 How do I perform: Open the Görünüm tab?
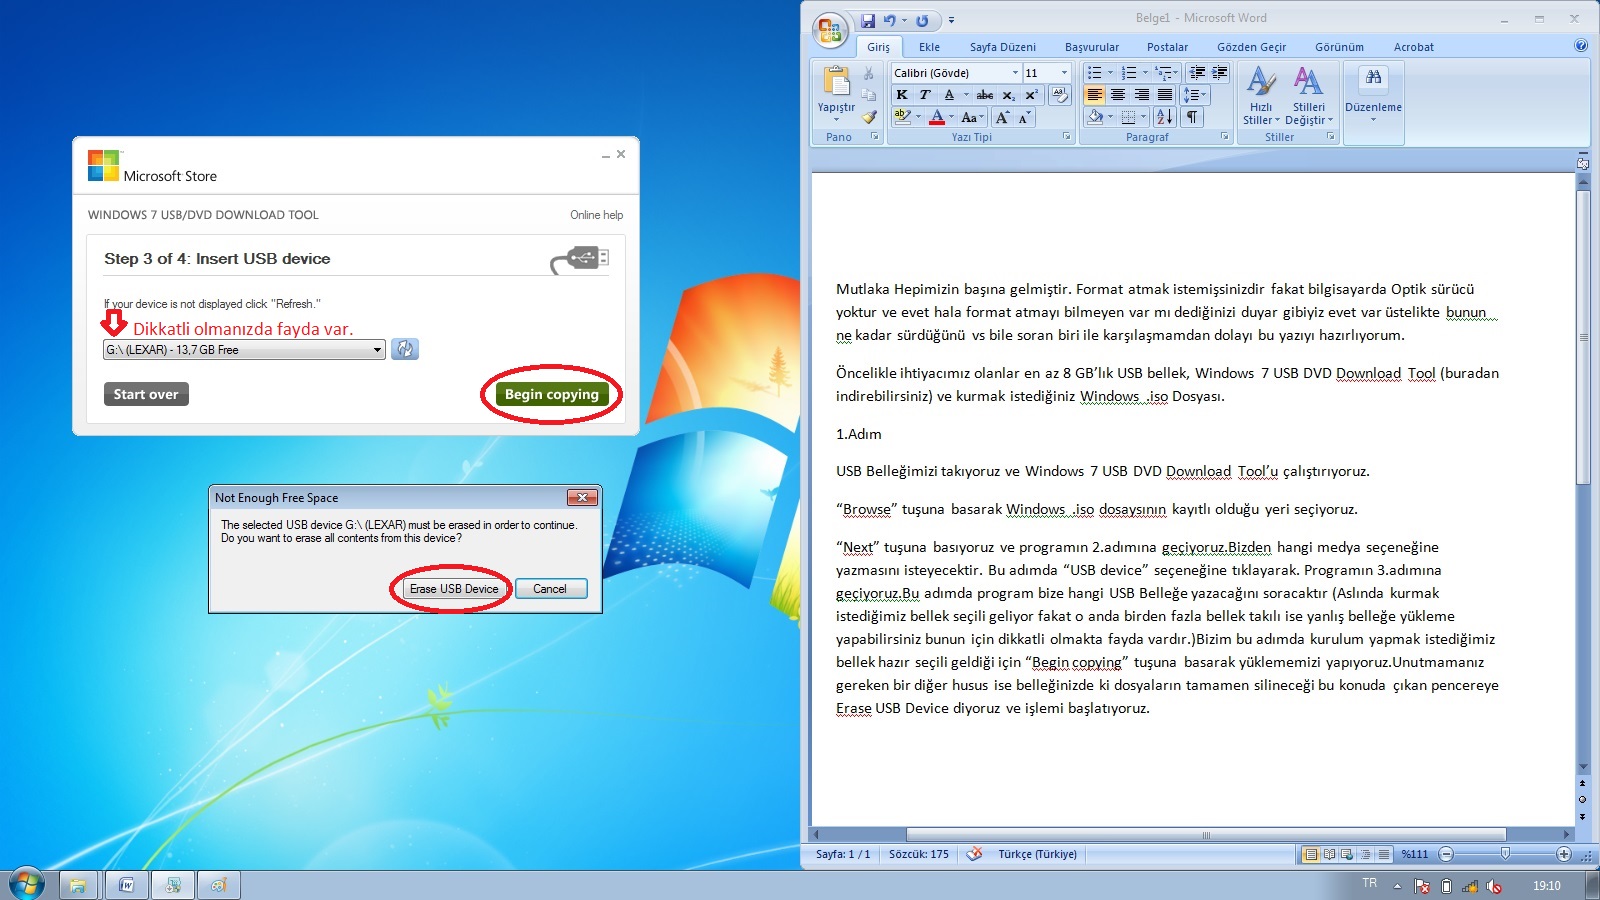[x=1339, y=47]
